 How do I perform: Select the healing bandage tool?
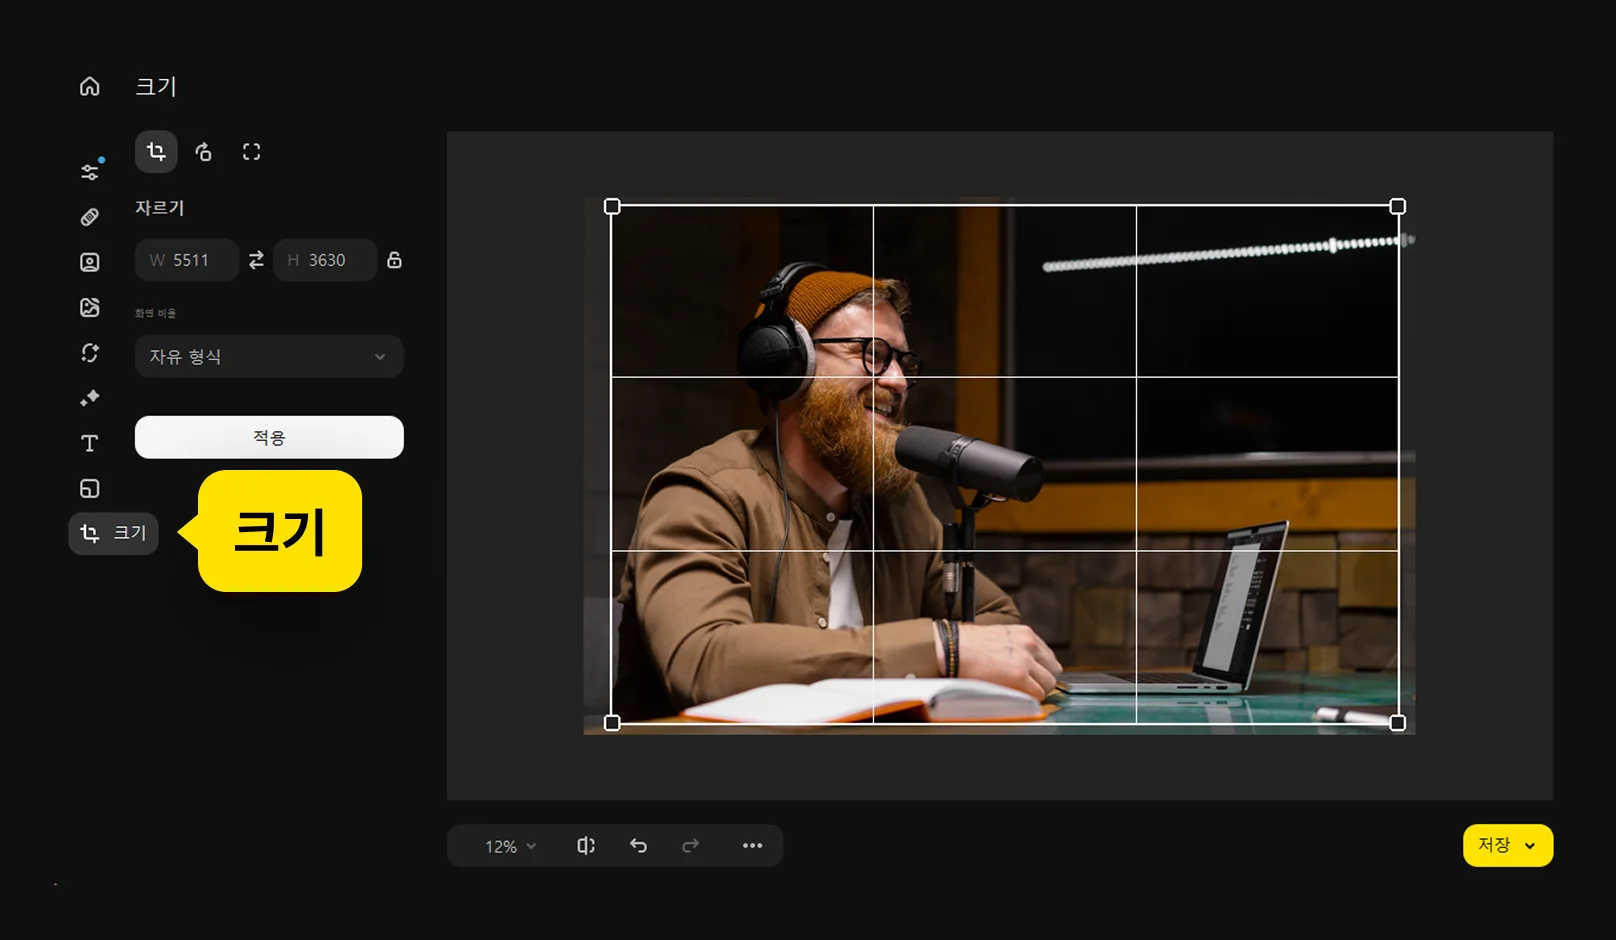[x=90, y=217]
